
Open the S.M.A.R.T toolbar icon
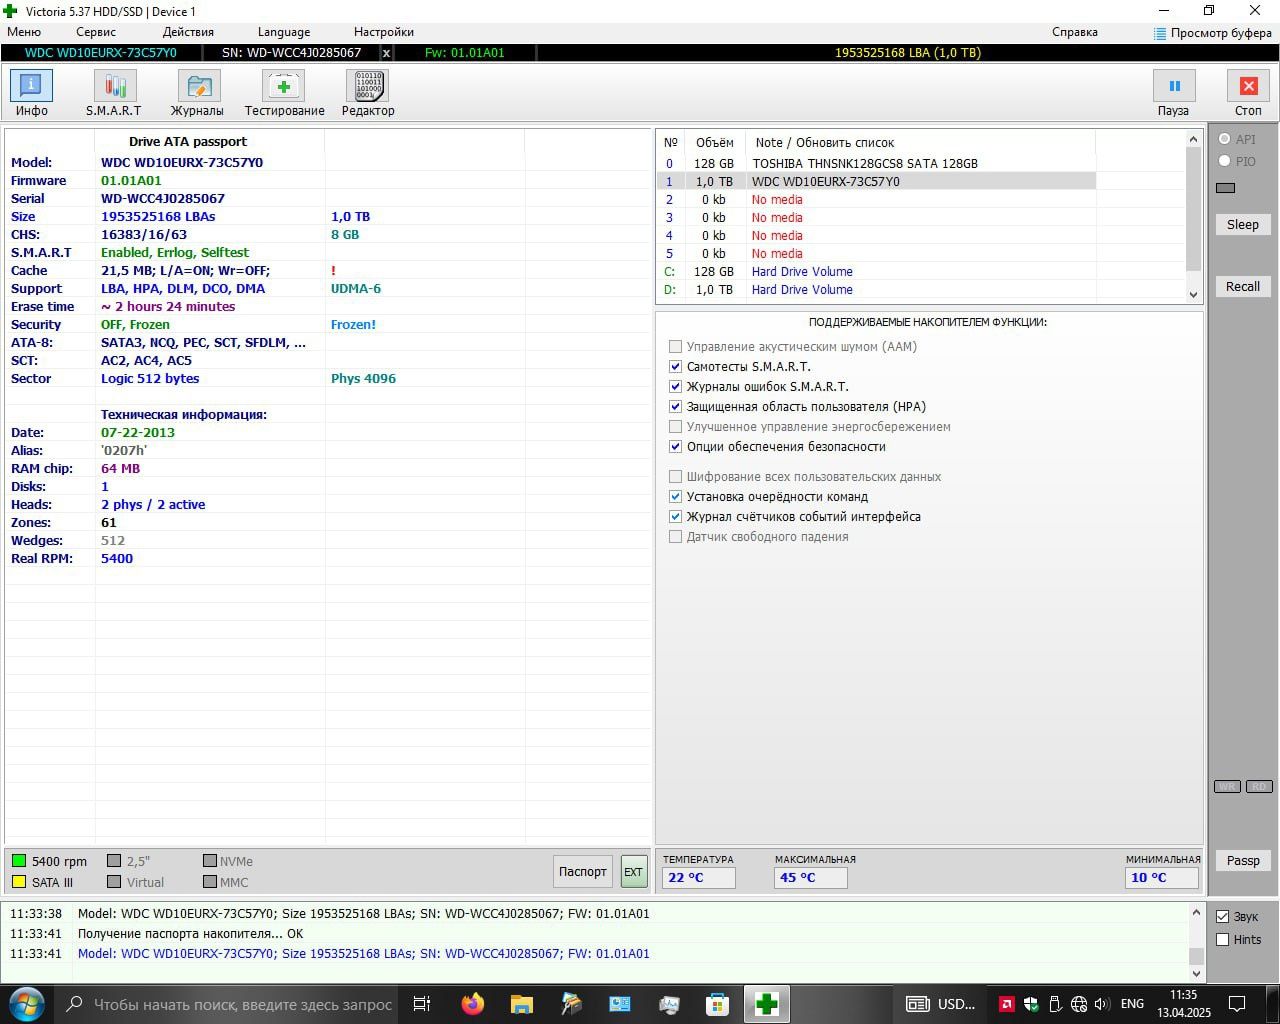(x=115, y=86)
